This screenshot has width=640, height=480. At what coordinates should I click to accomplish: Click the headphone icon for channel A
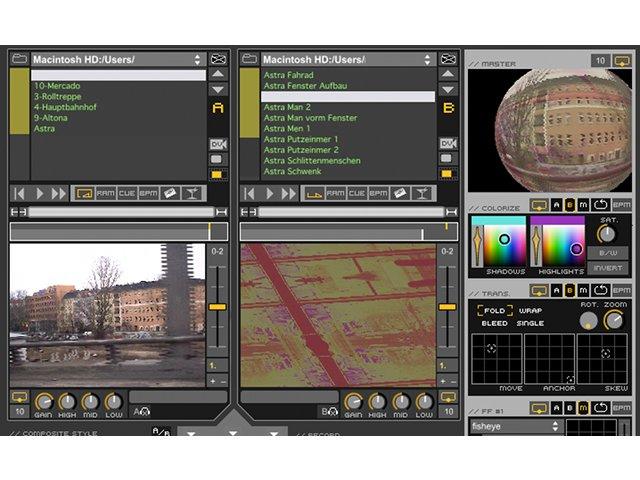(x=142, y=411)
